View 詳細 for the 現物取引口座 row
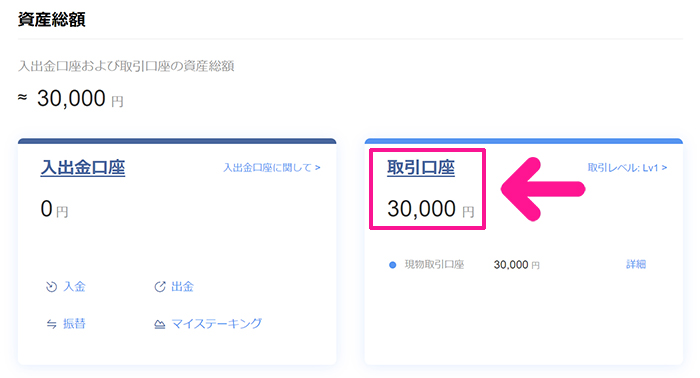Screen dimensions: 700x378 636,264
